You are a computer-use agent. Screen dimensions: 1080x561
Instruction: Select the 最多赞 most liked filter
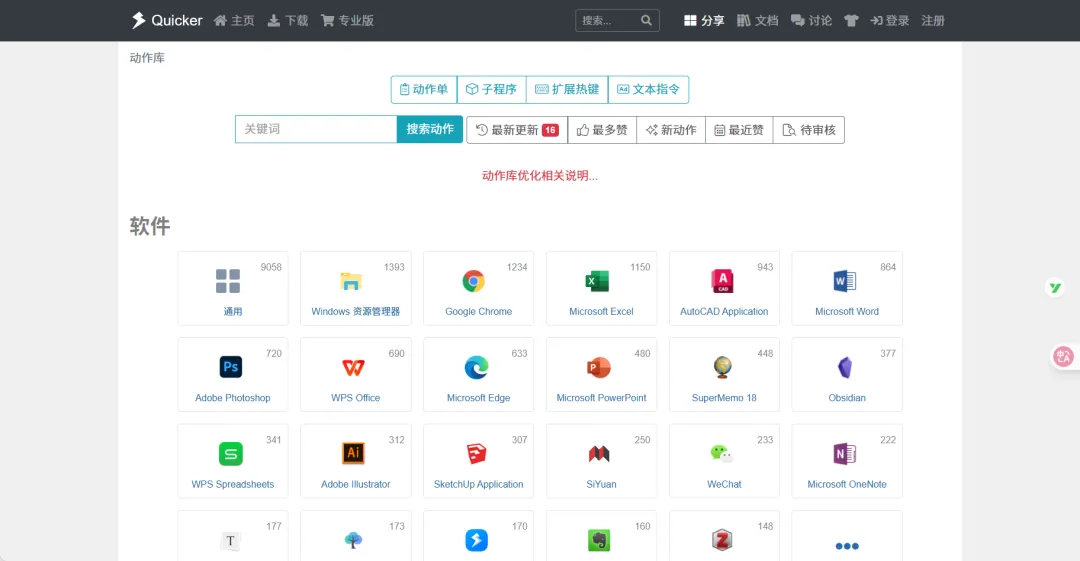(602, 130)
